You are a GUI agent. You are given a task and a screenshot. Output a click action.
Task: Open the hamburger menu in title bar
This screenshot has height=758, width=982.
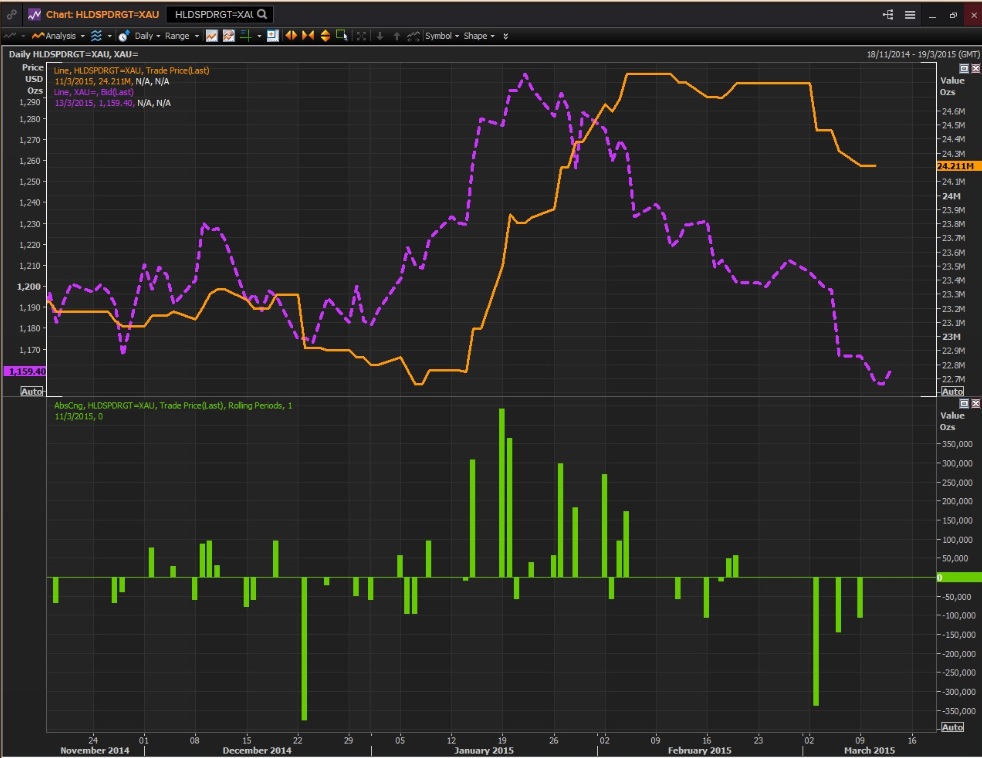point(910,15)
